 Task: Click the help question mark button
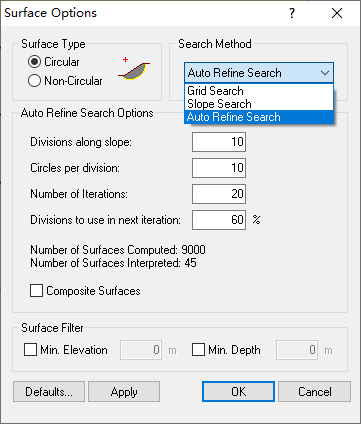tap(292, 13)
